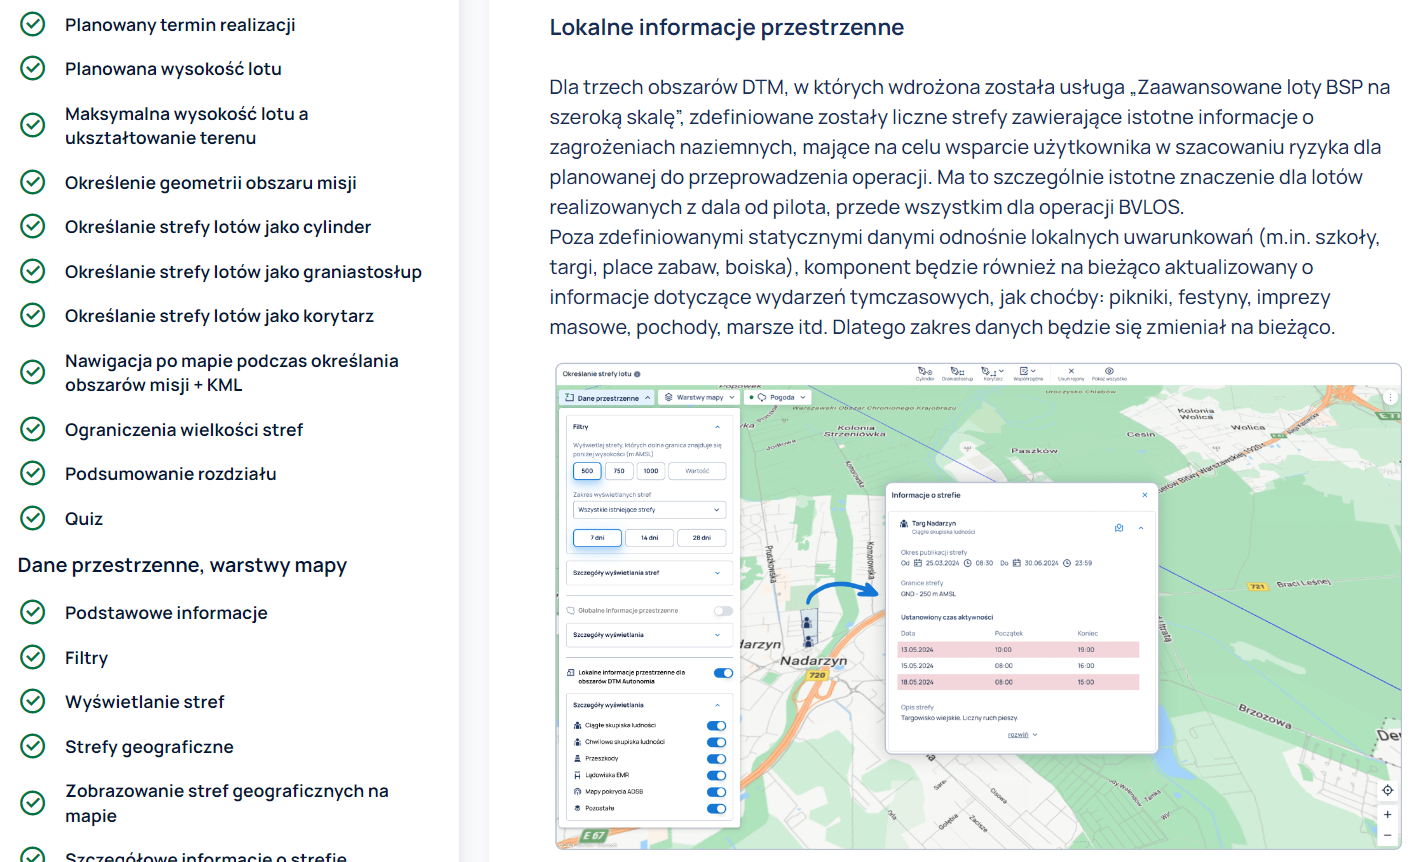1422x862 pixels.
Task: Select the 750 altitude filter button
Action: [x=619, y=471]
